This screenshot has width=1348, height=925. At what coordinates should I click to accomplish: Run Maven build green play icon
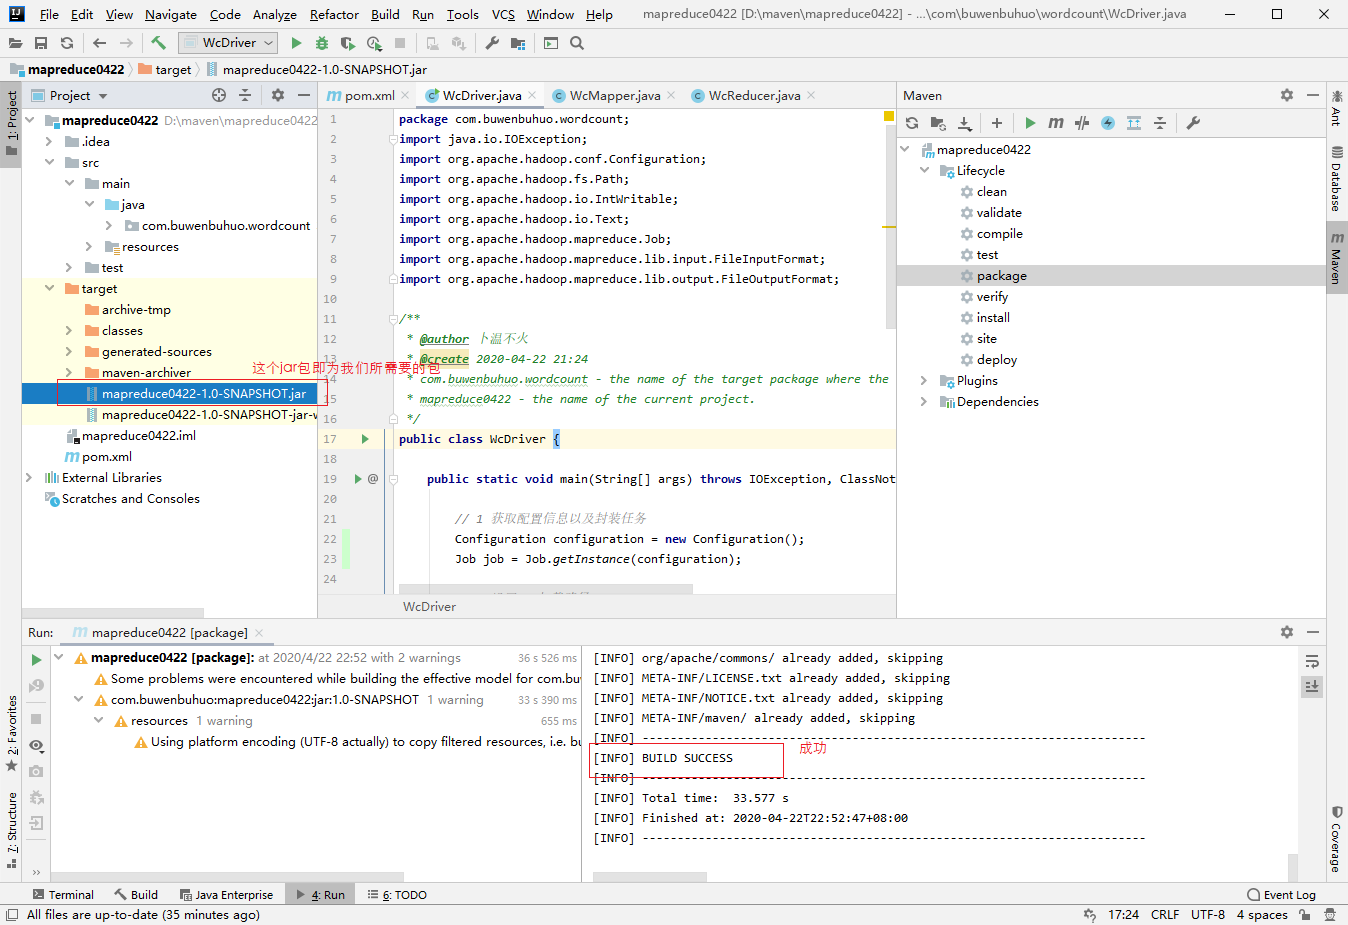[x=1030, y=123]
